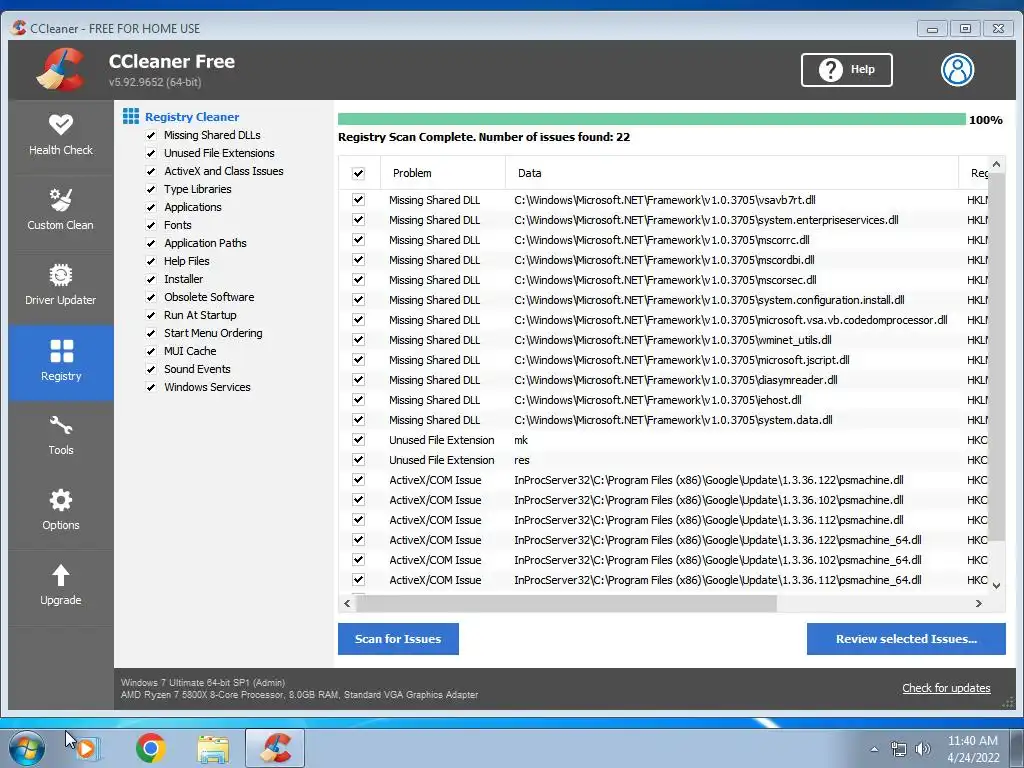Open the Tools section
The image size is (1024, 768).
tap(61, 437)
